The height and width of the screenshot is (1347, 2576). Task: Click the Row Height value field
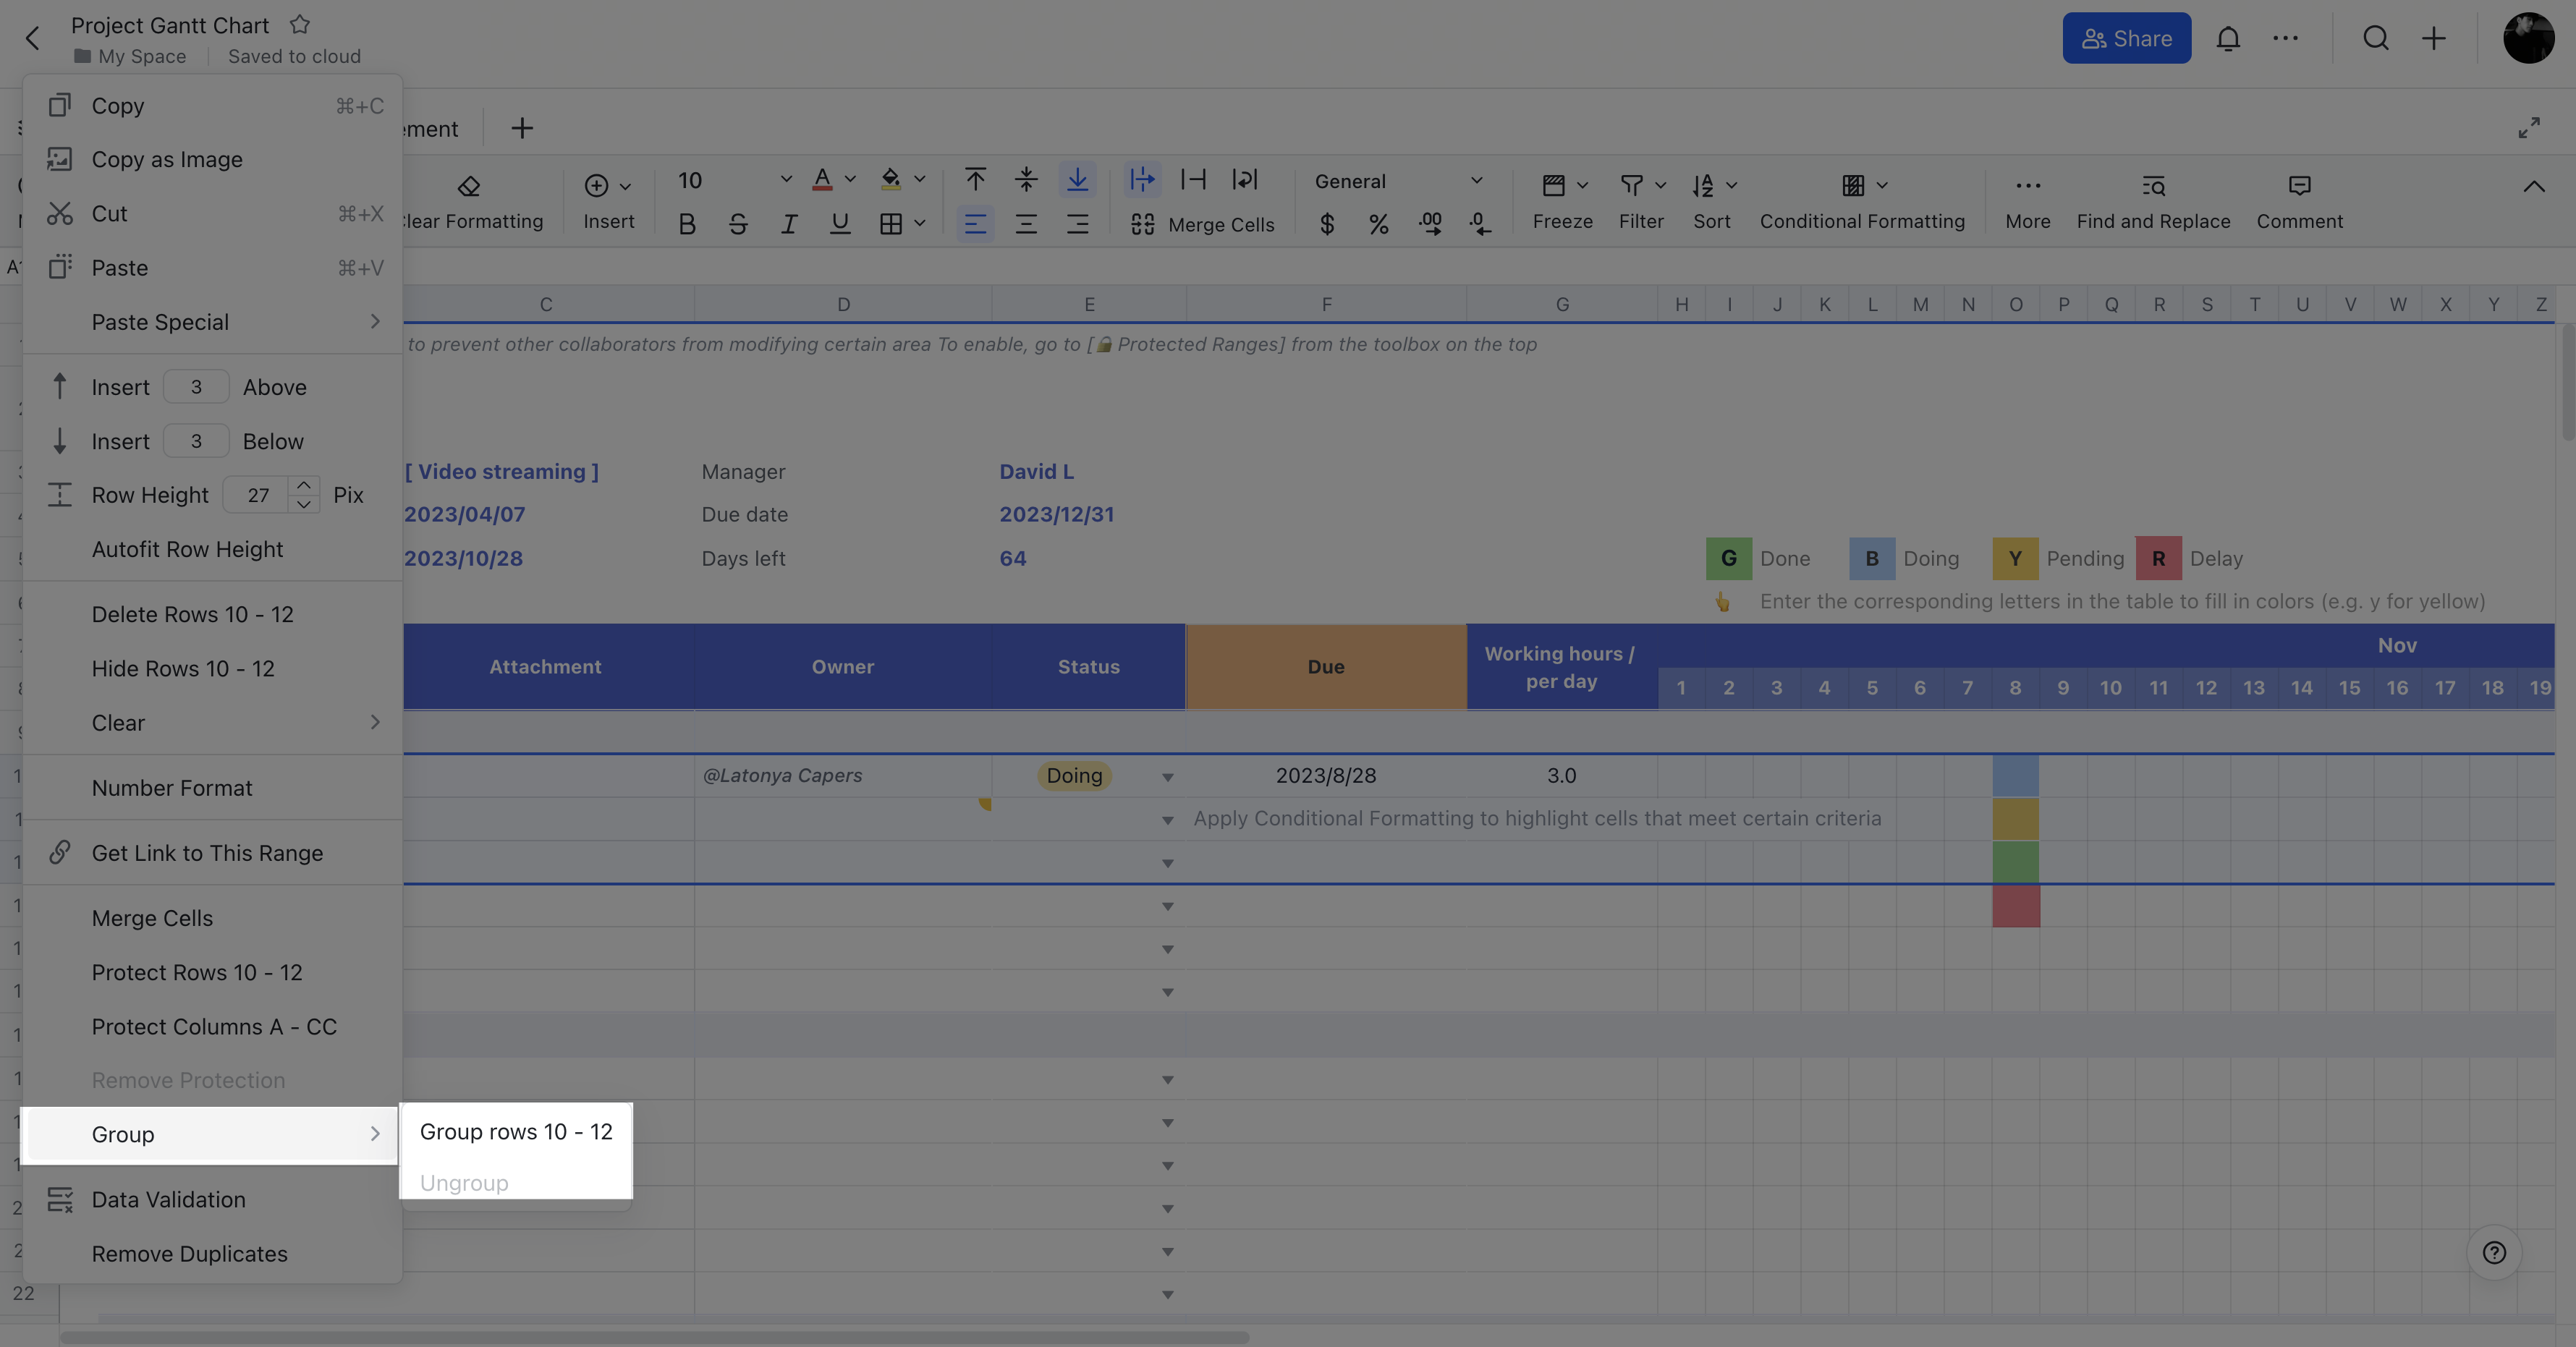click(x=257, y=494)
